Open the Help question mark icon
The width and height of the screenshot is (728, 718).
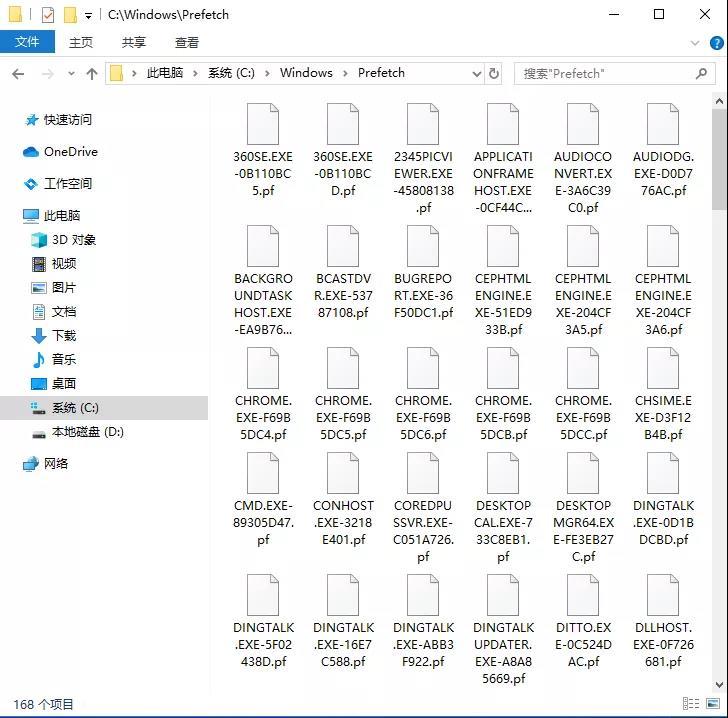pyautogui.click(x=716, y=43)
